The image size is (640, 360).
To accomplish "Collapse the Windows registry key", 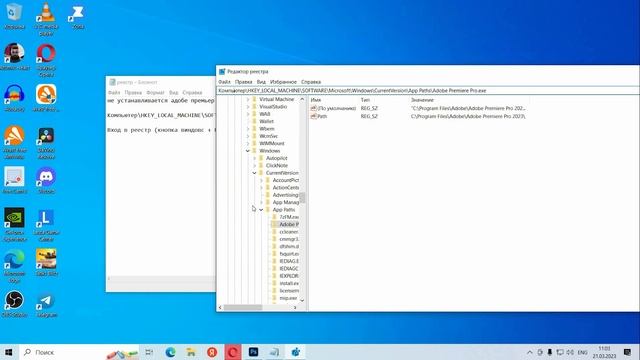I will (248, 151).
